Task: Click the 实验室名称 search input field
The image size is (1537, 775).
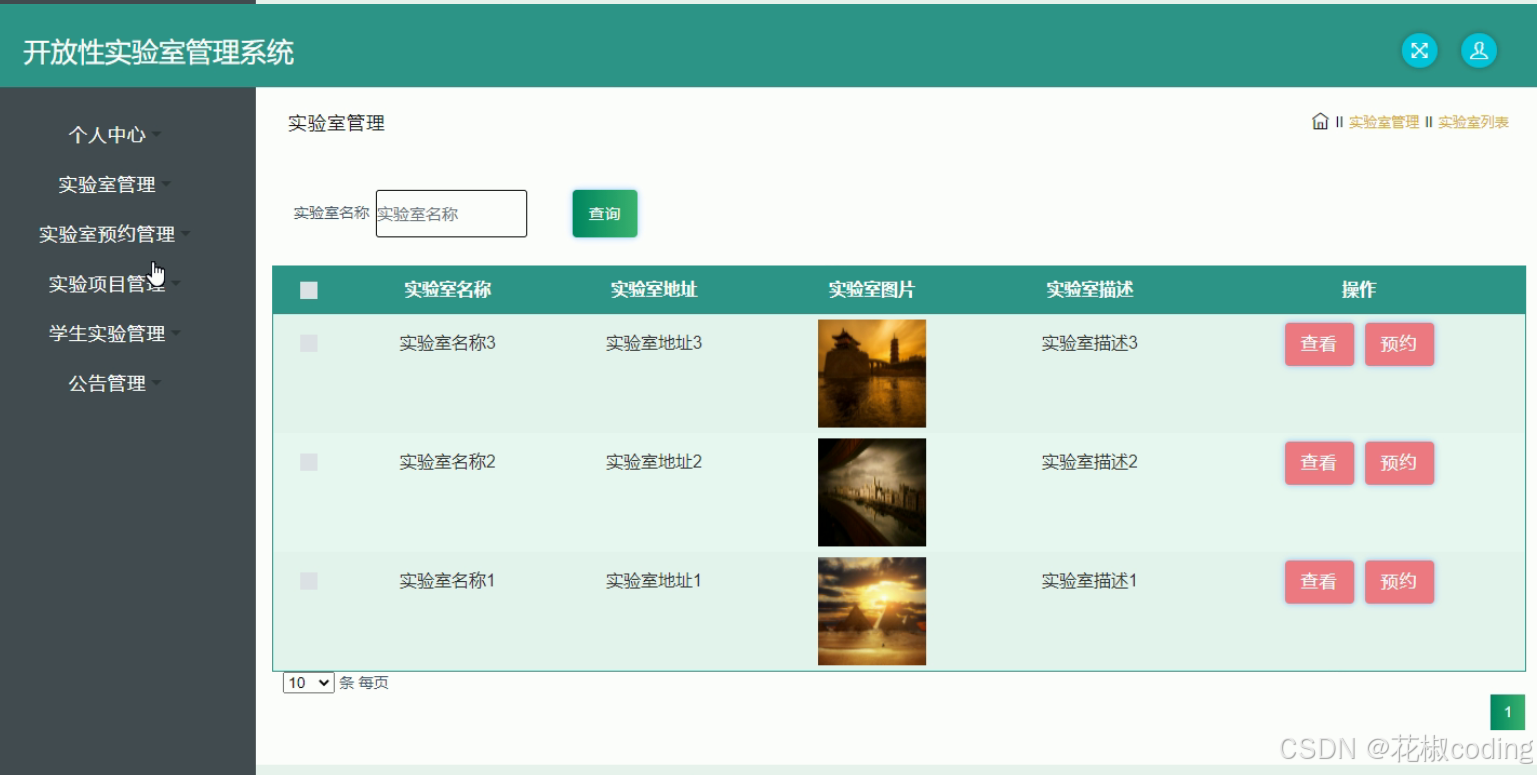Action: [x=451, y=213]
